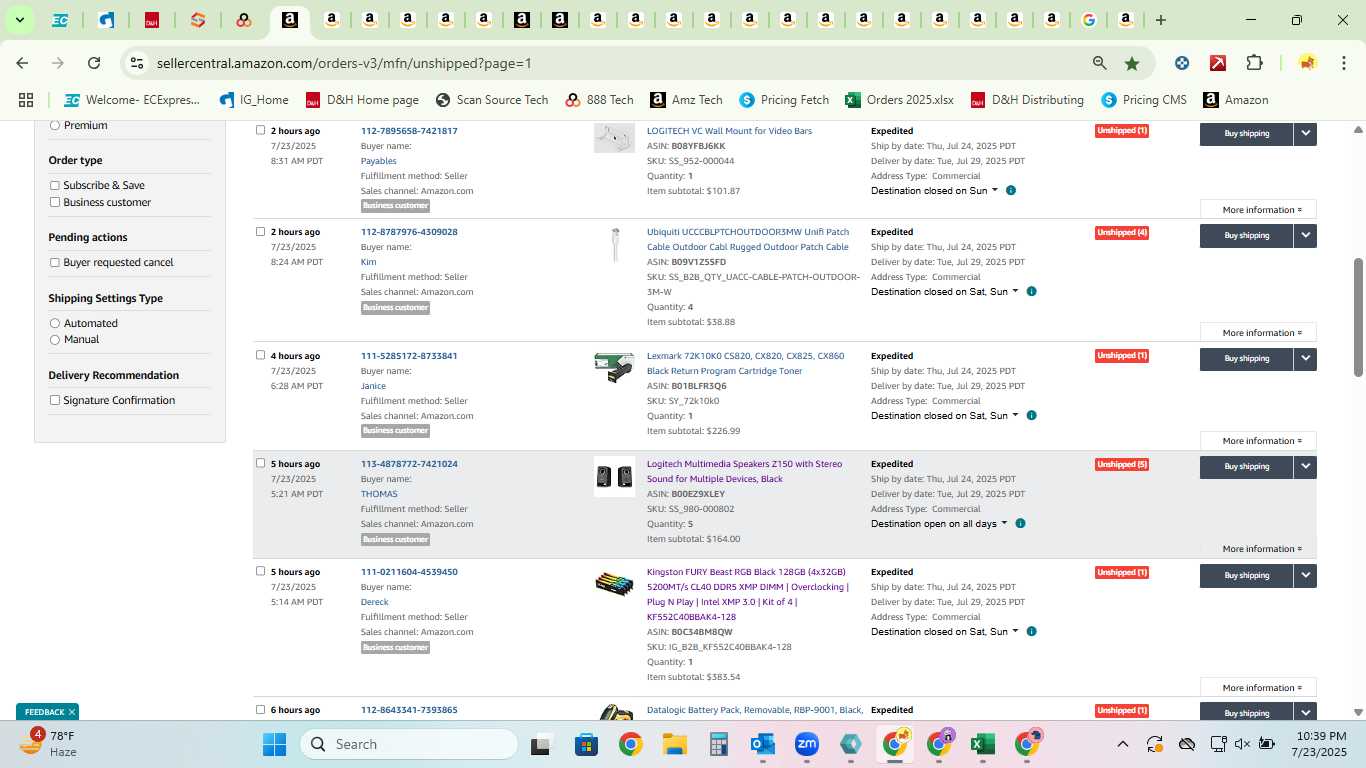Open the tab search dropdown arrow
This screenshot has height=768, width=1366.
click(19, 20)
